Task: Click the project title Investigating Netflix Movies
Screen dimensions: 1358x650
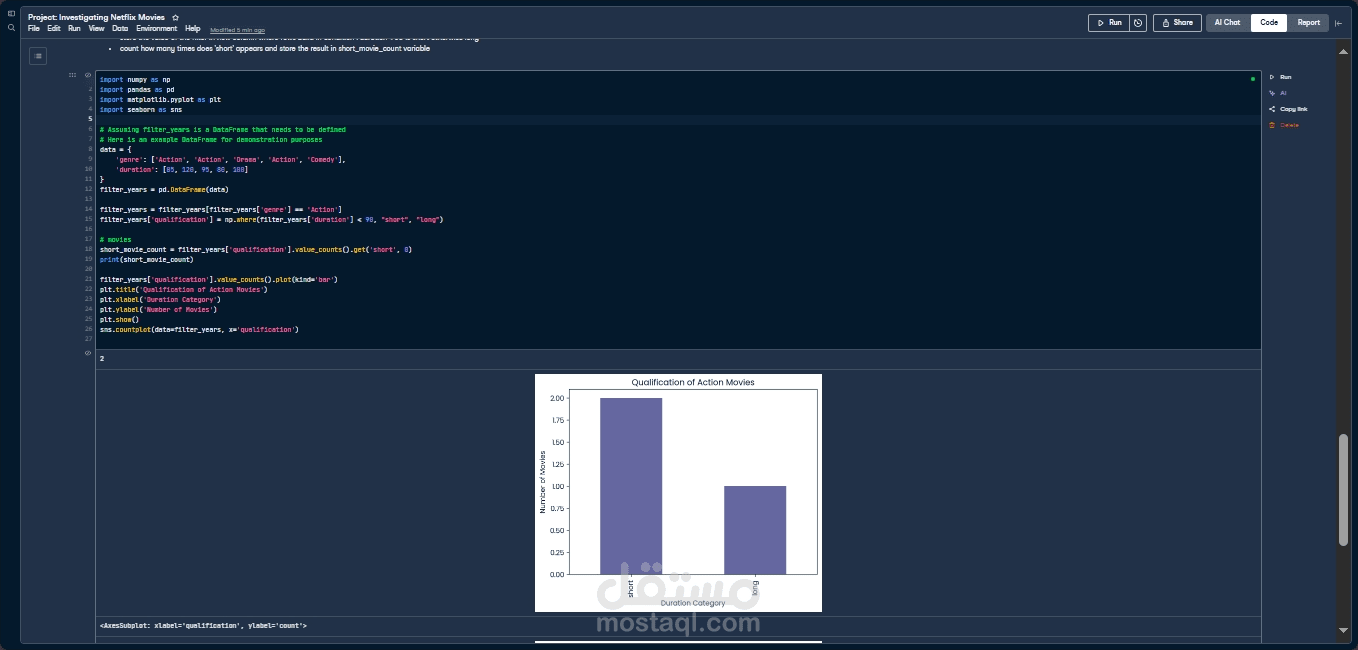Action: (96, 18)
